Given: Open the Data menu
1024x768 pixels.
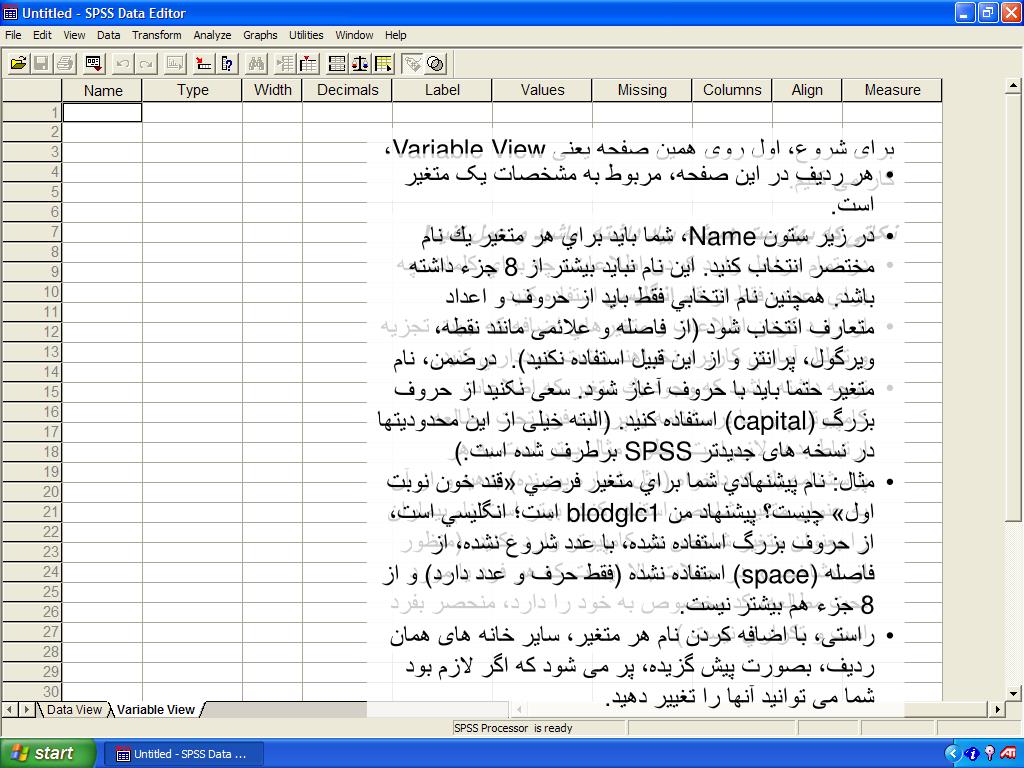Looking at the screenshot, I should [108, 35].
